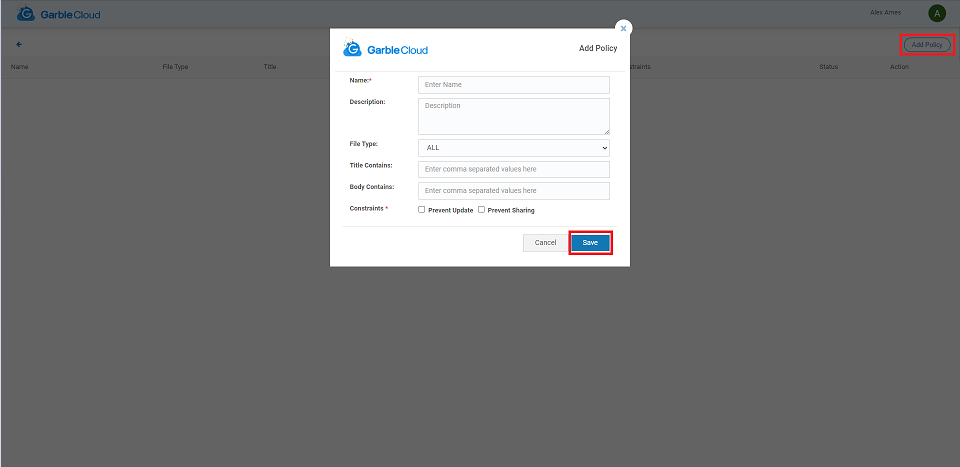Viewport: 960px width, 467px height.
Task: Click the Name column header
Action: (x=20, y=67)
